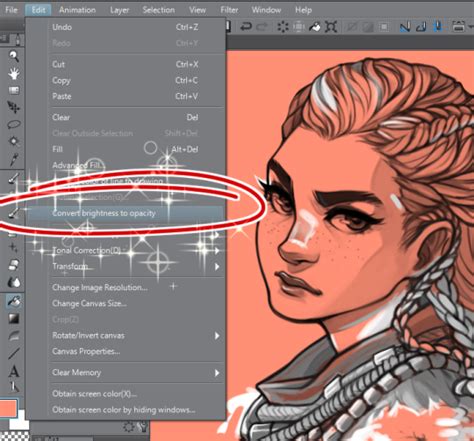Open the File menu

coord(11,10)
